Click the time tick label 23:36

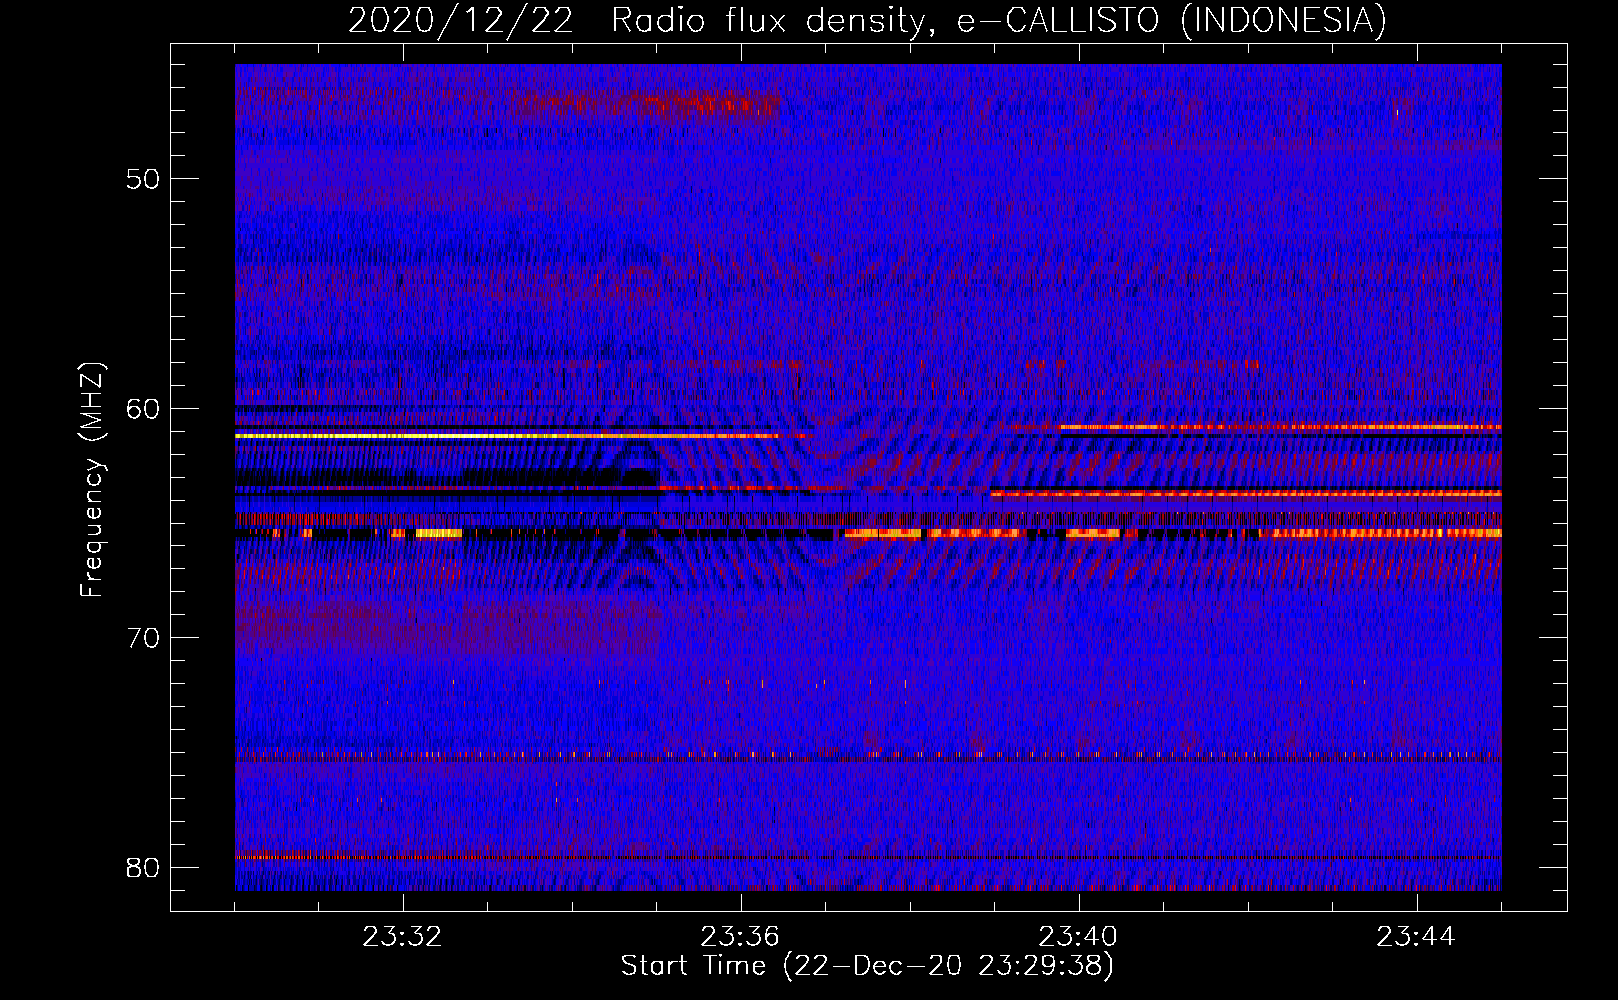point(740,937)
